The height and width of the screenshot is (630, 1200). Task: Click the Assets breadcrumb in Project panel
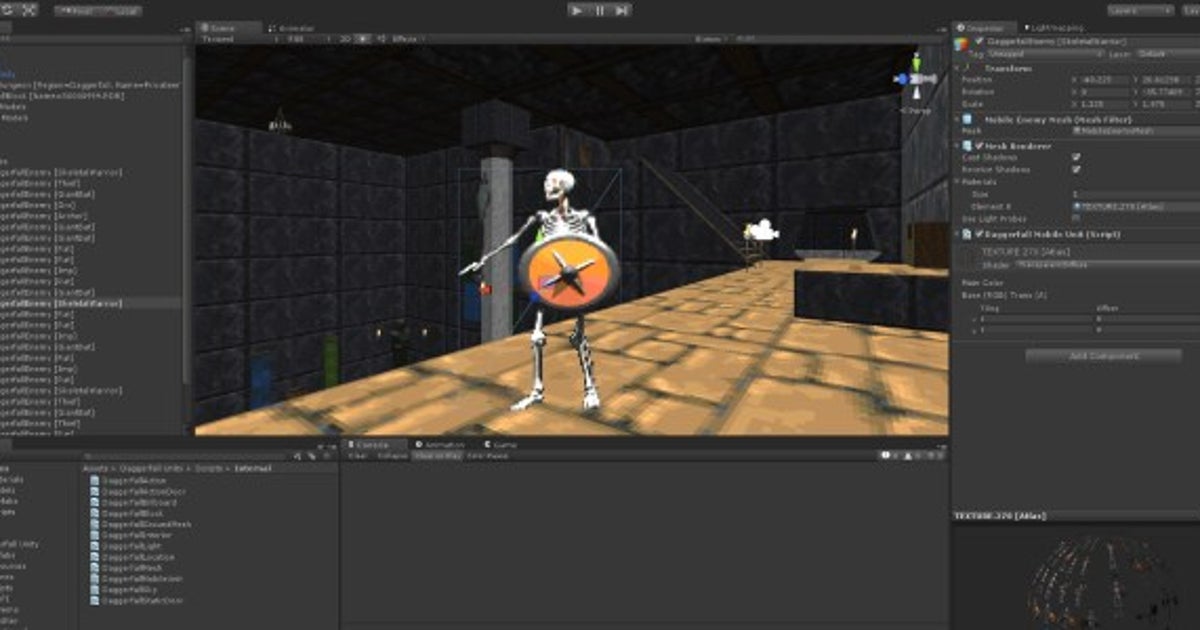coord(96,467)
